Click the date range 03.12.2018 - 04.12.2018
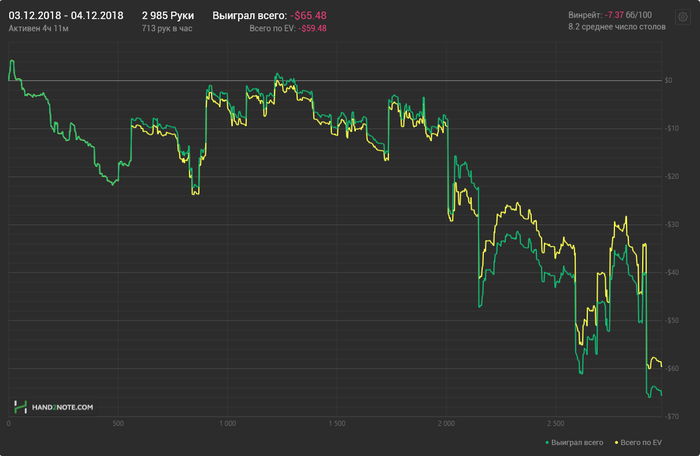The width and height of the screenshot is (700, 456). click(x=66, y=16)
